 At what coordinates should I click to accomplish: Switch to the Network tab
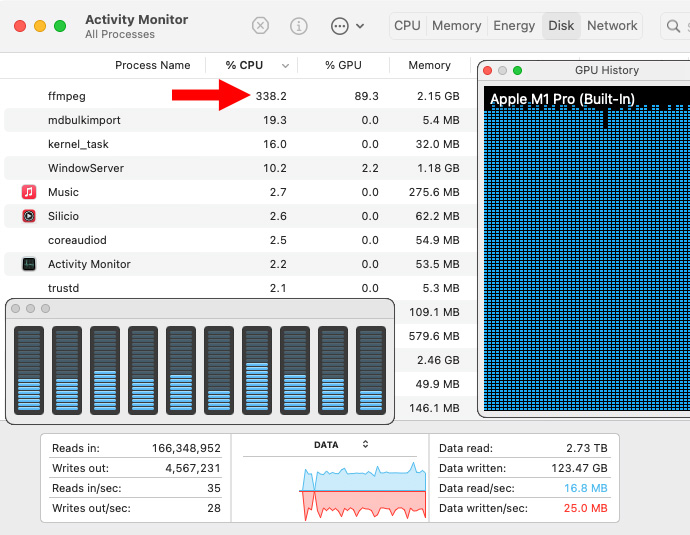[x=612, y=26]
